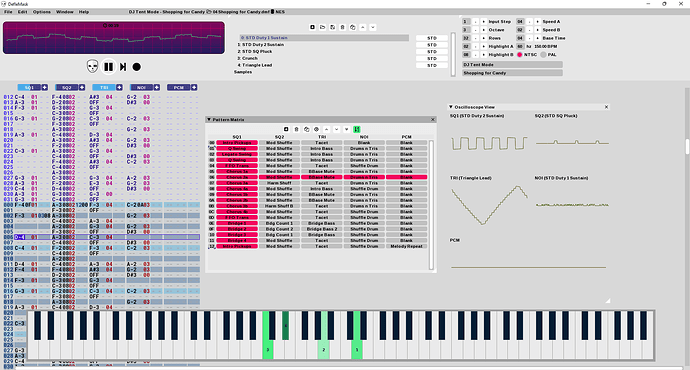Screen dimensions: 690x370
Task: Delete instrument using the trash icon
Action: pyautogui.click(x=342, y=27)
